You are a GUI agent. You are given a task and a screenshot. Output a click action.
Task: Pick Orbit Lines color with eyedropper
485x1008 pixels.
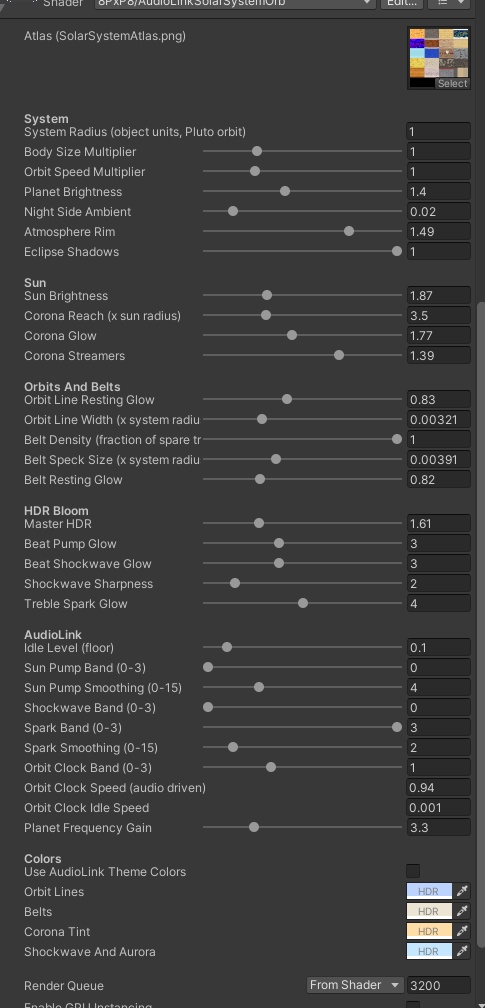pyautogui.click(x=462, y=892)
